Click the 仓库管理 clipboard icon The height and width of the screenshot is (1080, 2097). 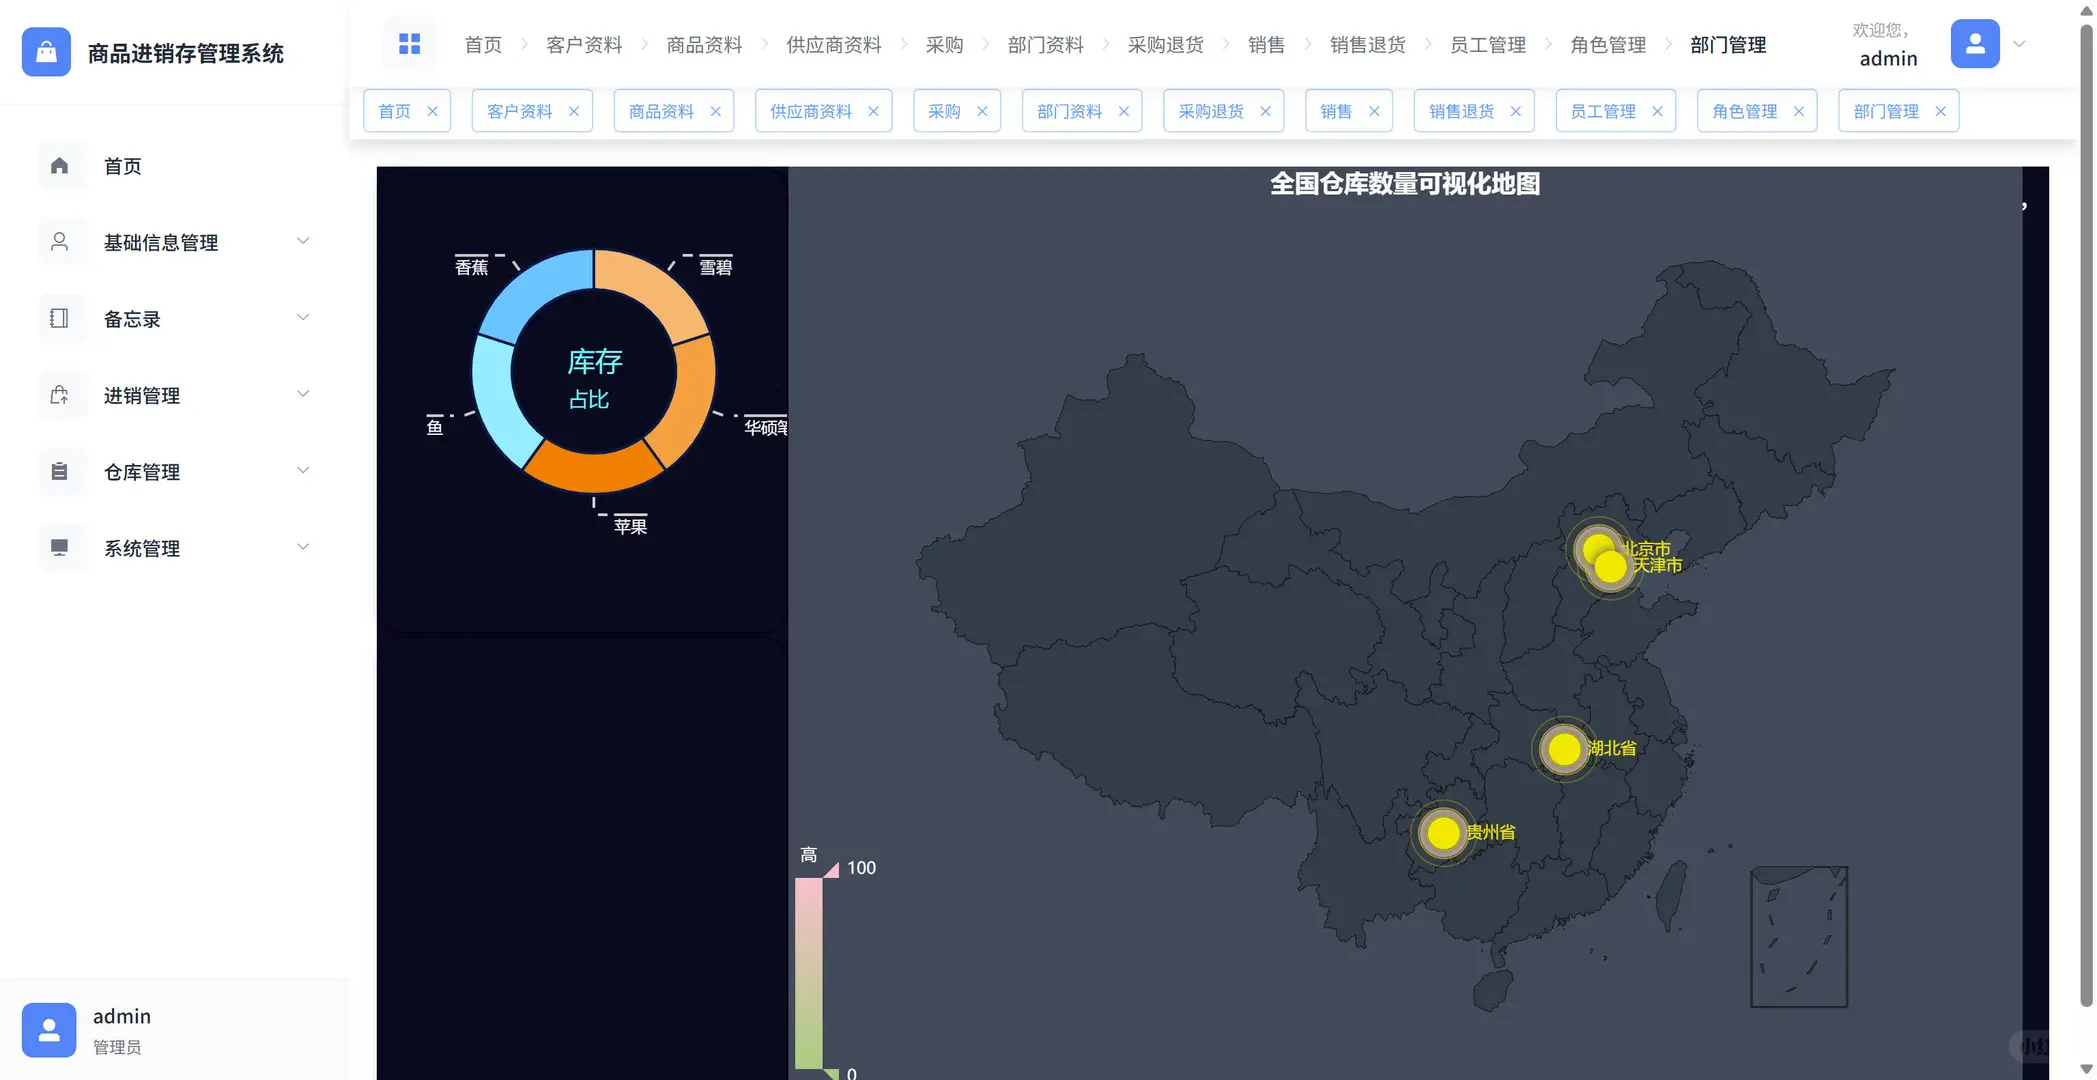point(60,471)
